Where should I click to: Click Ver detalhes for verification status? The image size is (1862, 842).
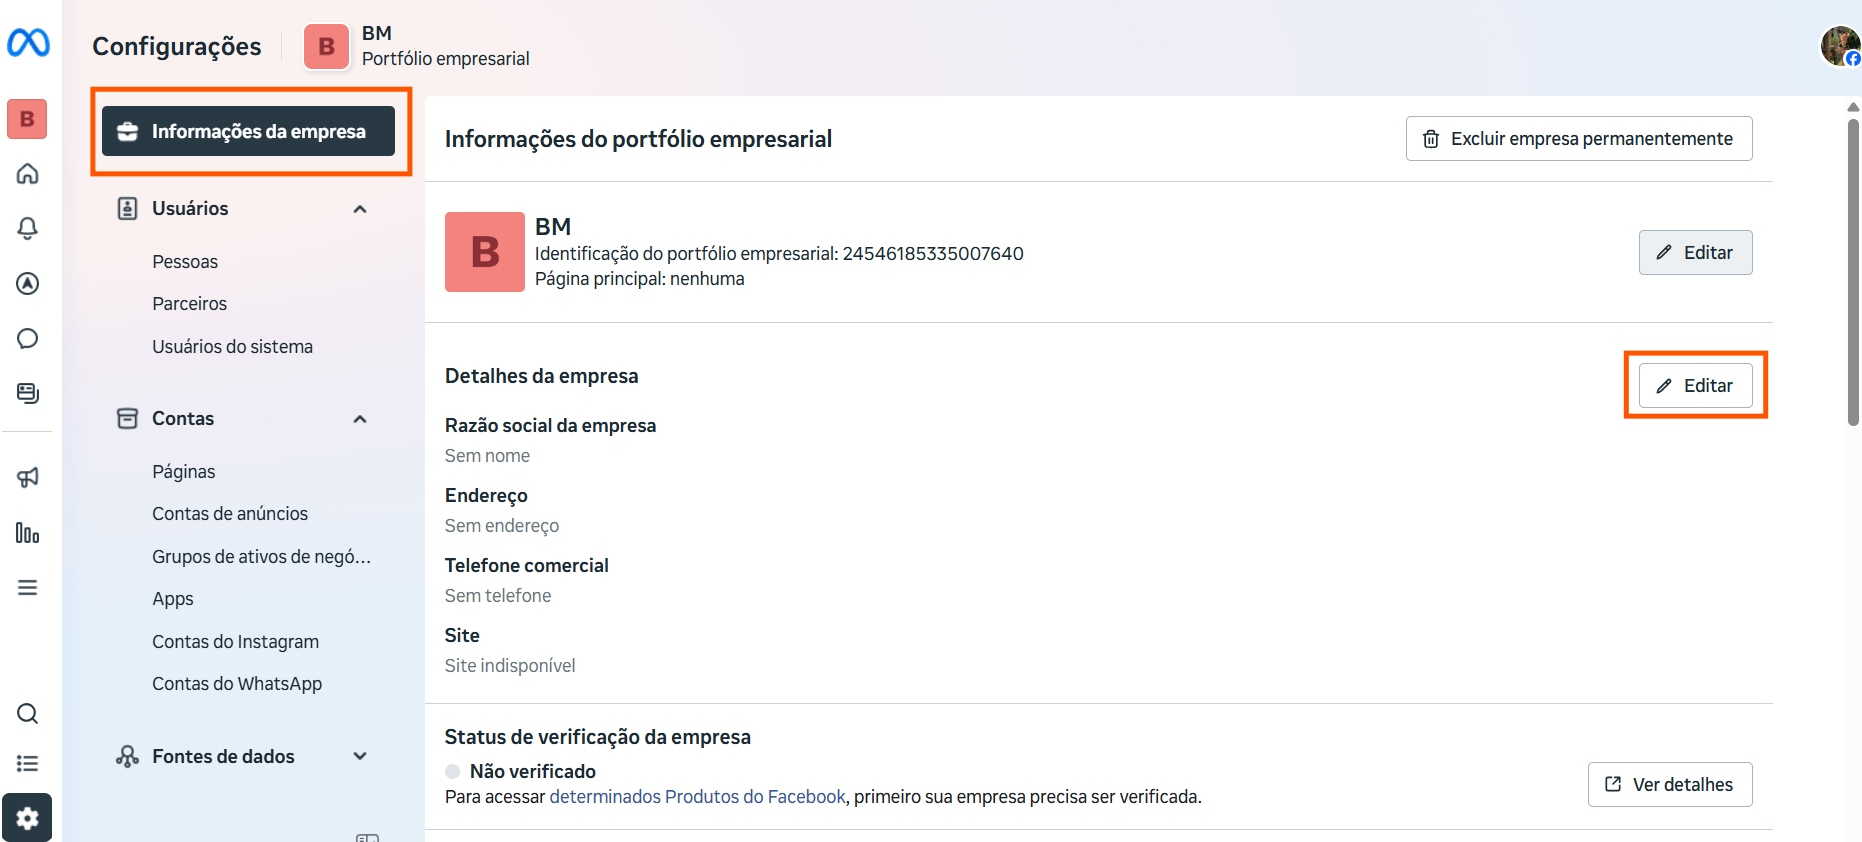click(1670, 785)
